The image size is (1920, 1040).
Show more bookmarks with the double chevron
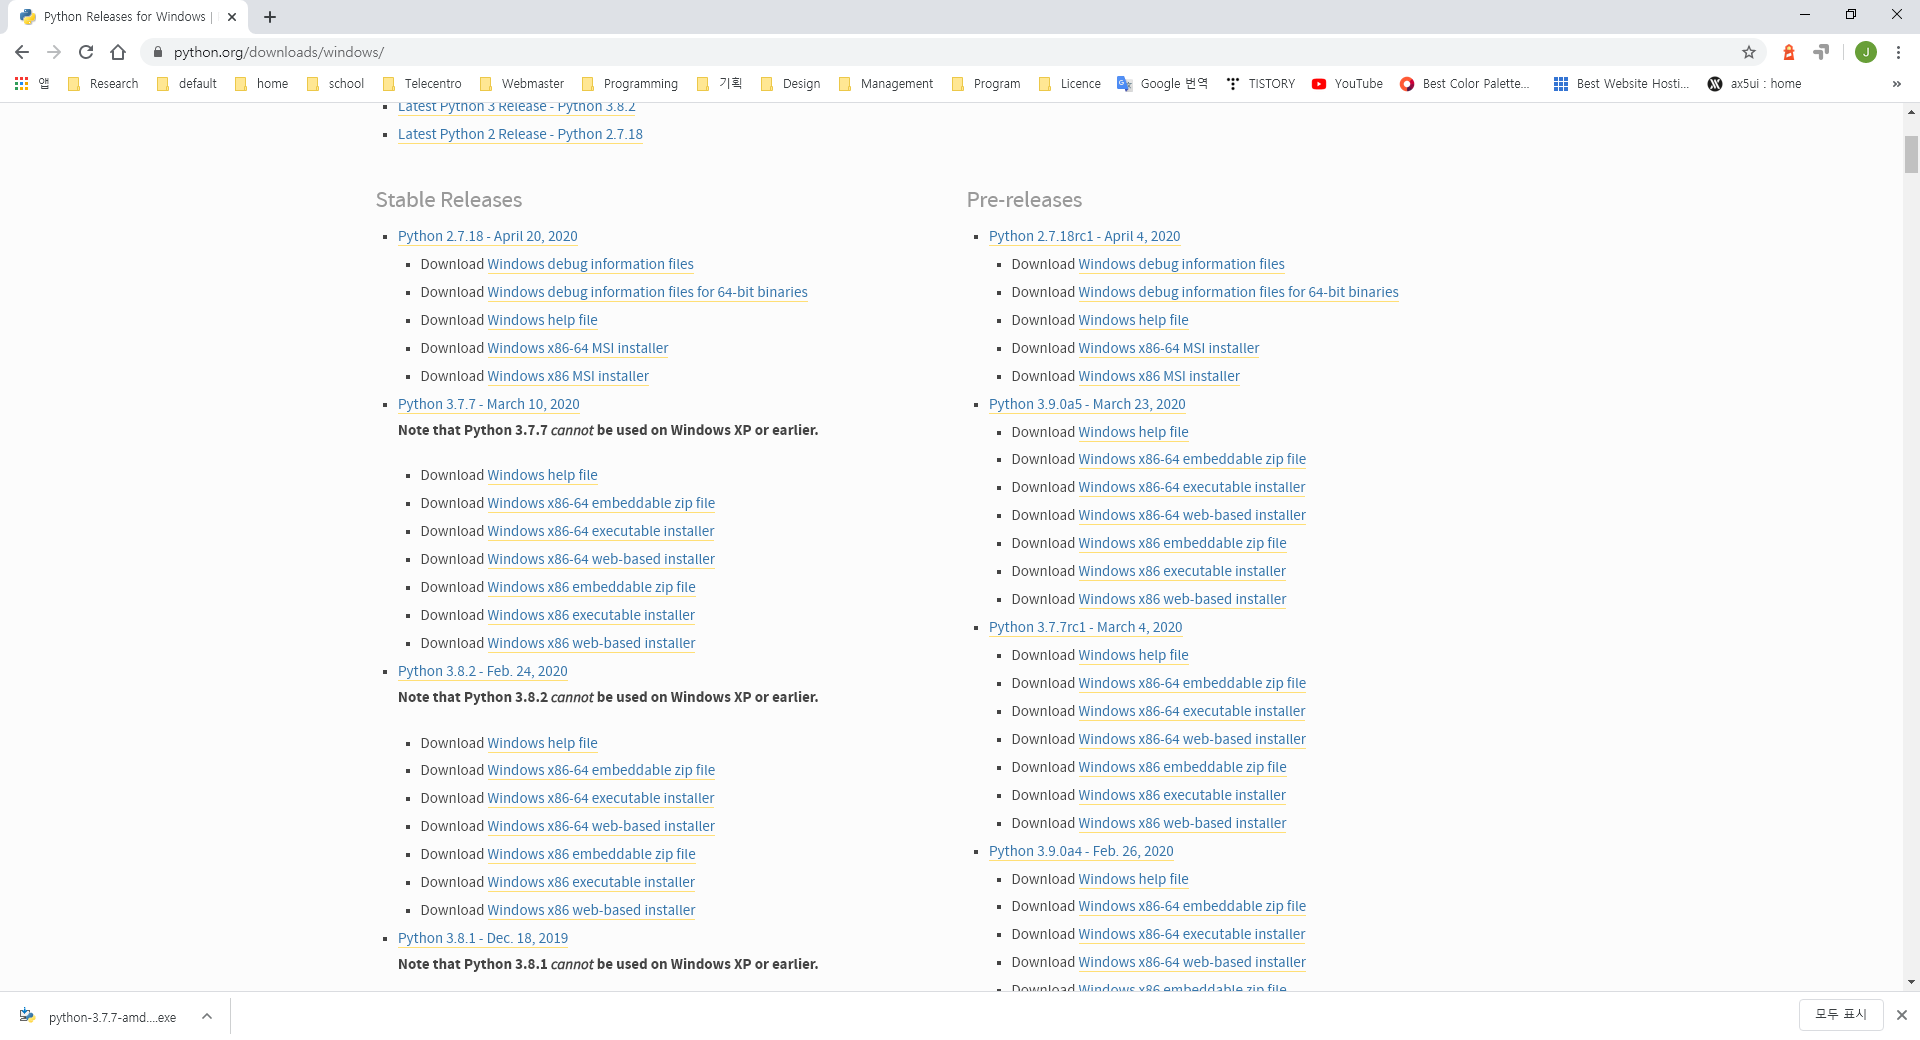[x=1897, y=84]
